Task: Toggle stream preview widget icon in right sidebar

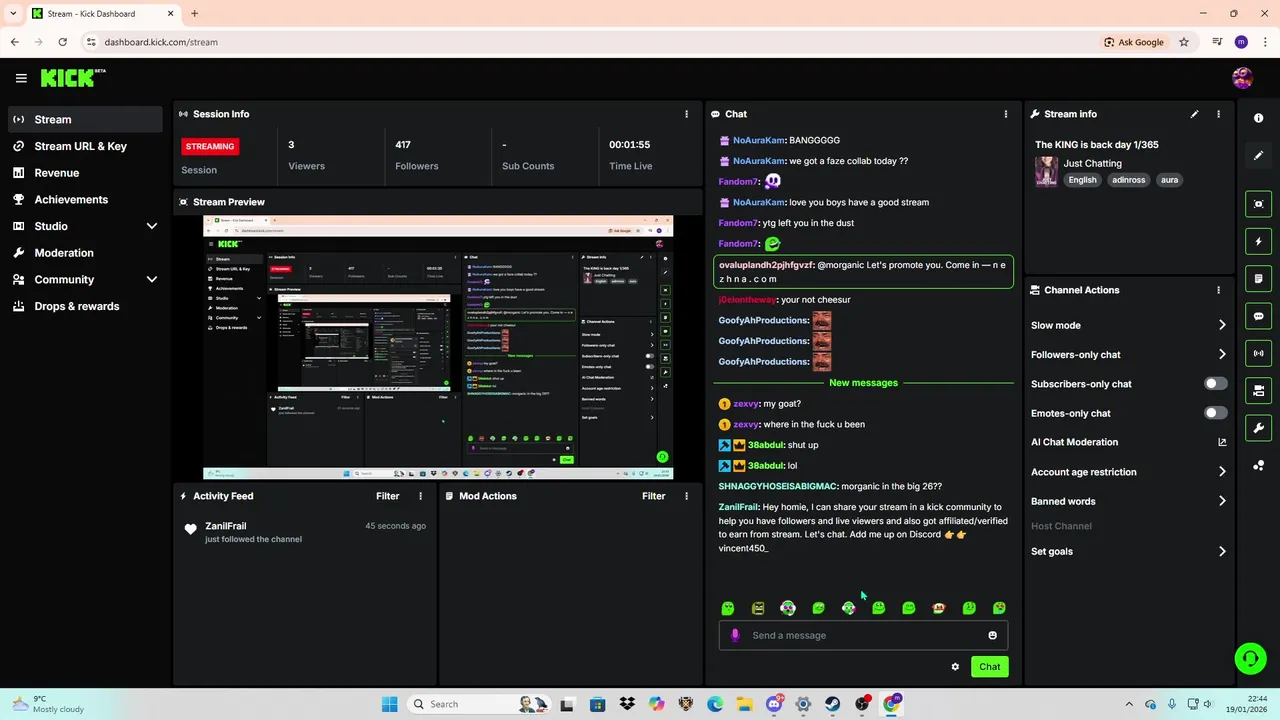Action: [1258, 204]
